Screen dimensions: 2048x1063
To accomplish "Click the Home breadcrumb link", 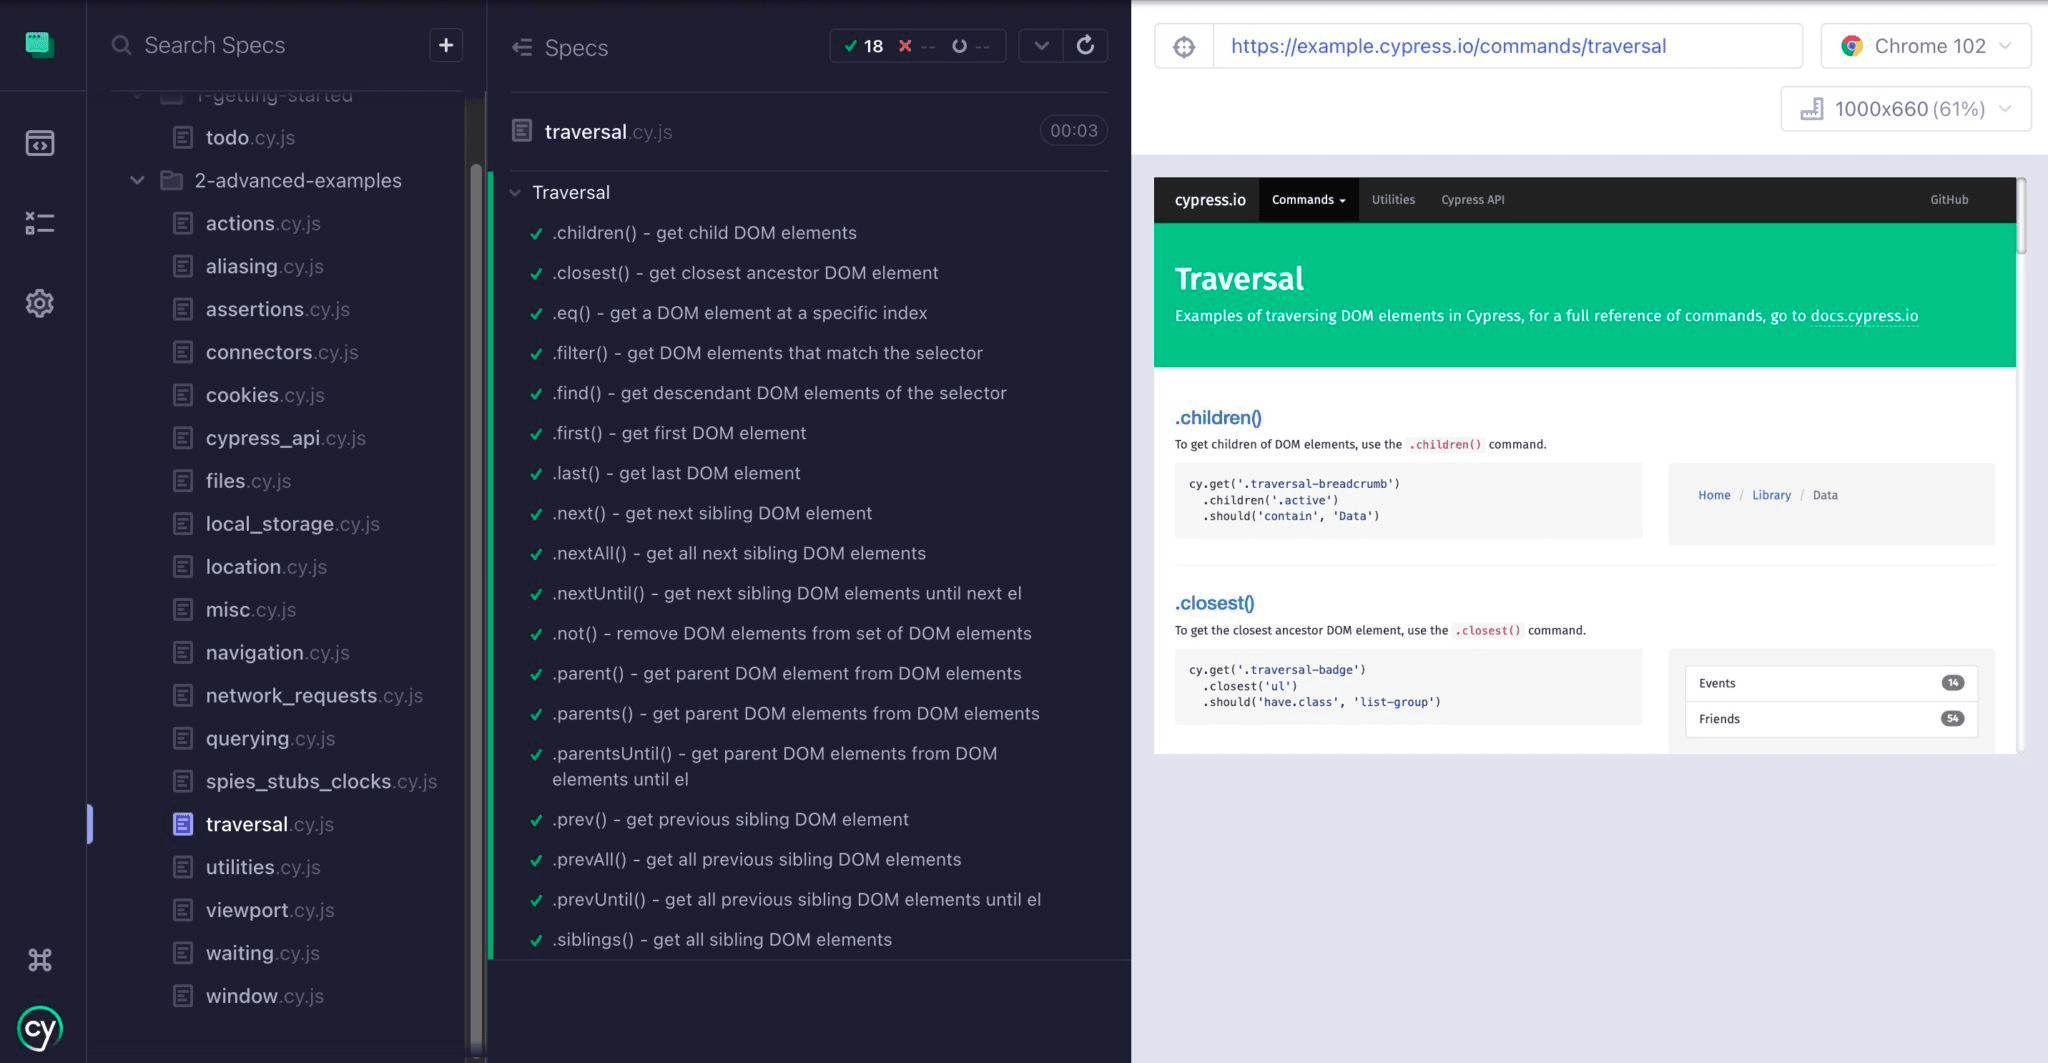I will 1714,495.
